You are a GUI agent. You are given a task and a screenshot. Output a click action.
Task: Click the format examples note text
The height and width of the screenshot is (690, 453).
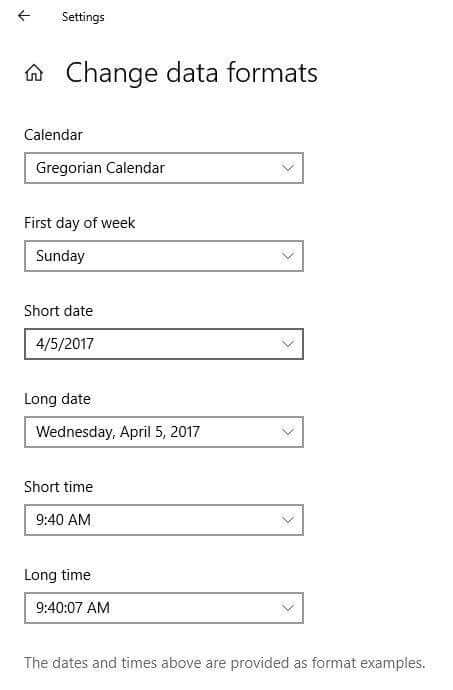(x=225, y=663)
